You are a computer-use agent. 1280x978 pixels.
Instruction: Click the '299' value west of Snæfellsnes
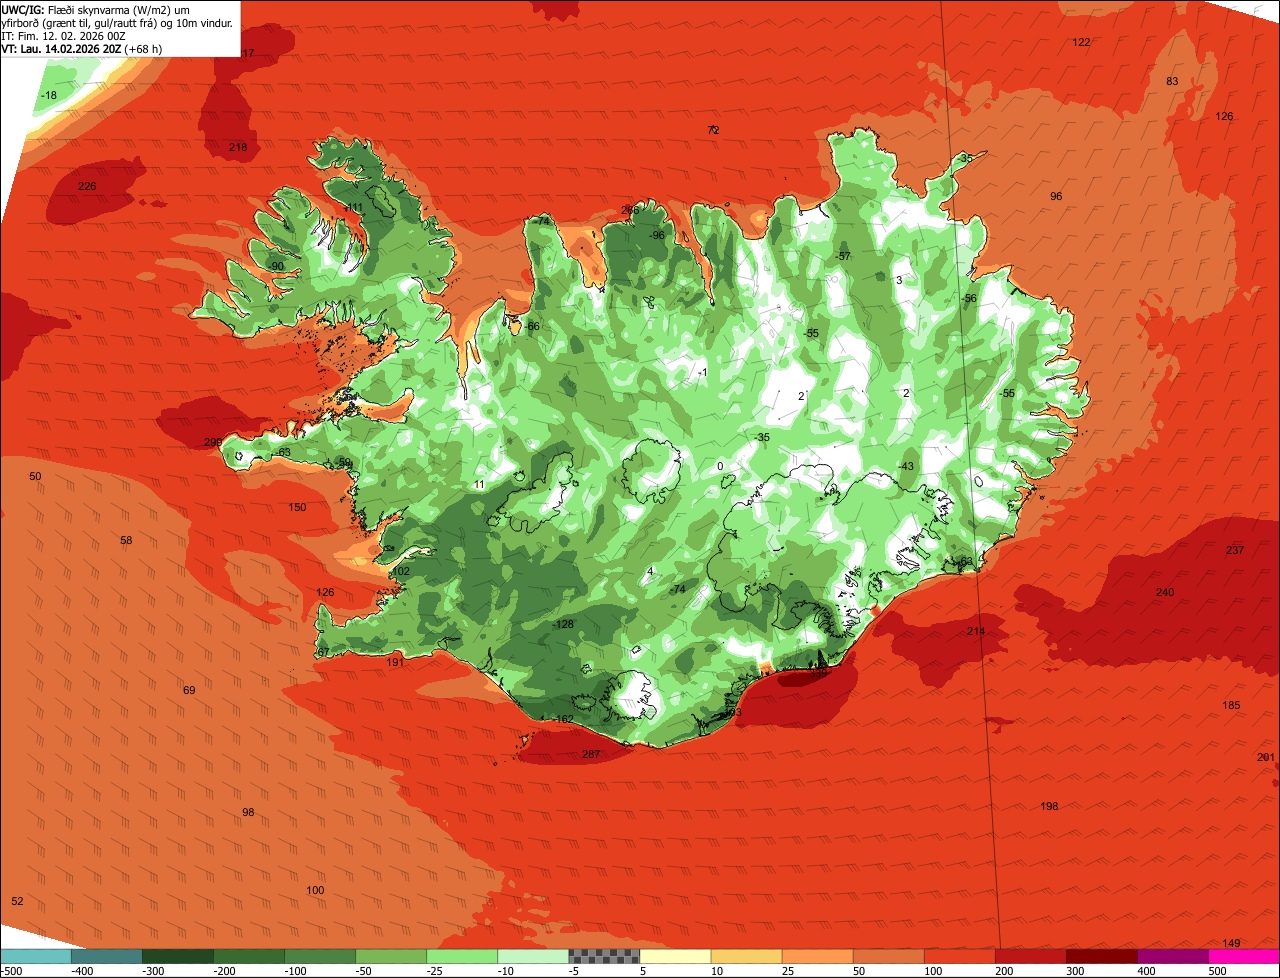click(213, 442)
